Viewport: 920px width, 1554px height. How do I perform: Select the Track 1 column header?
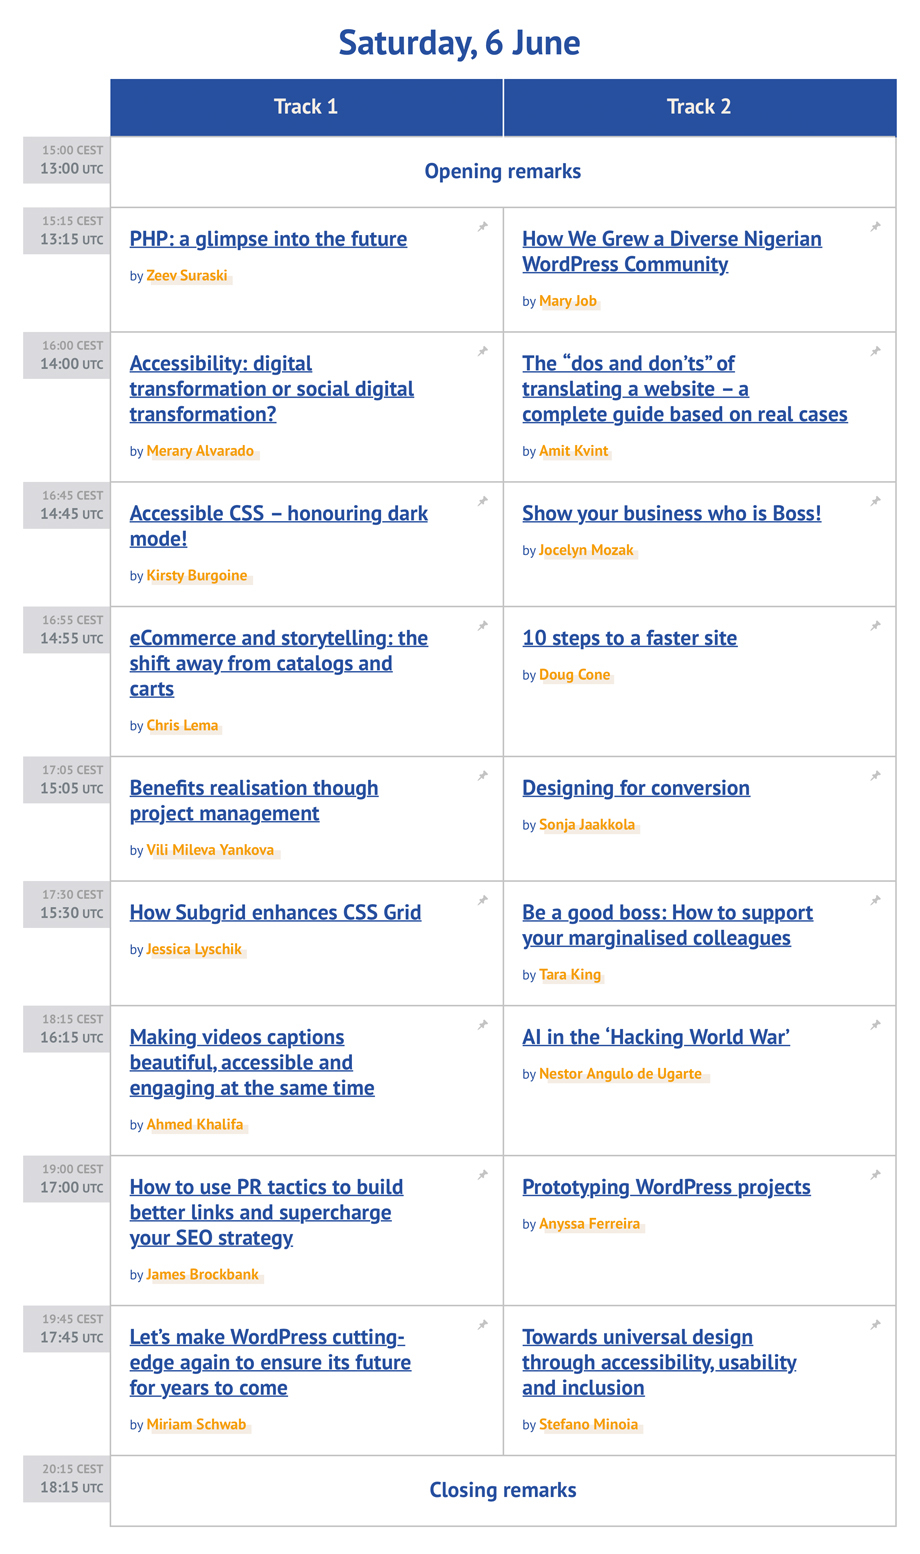pyautogui.click(x=306, y=107)
